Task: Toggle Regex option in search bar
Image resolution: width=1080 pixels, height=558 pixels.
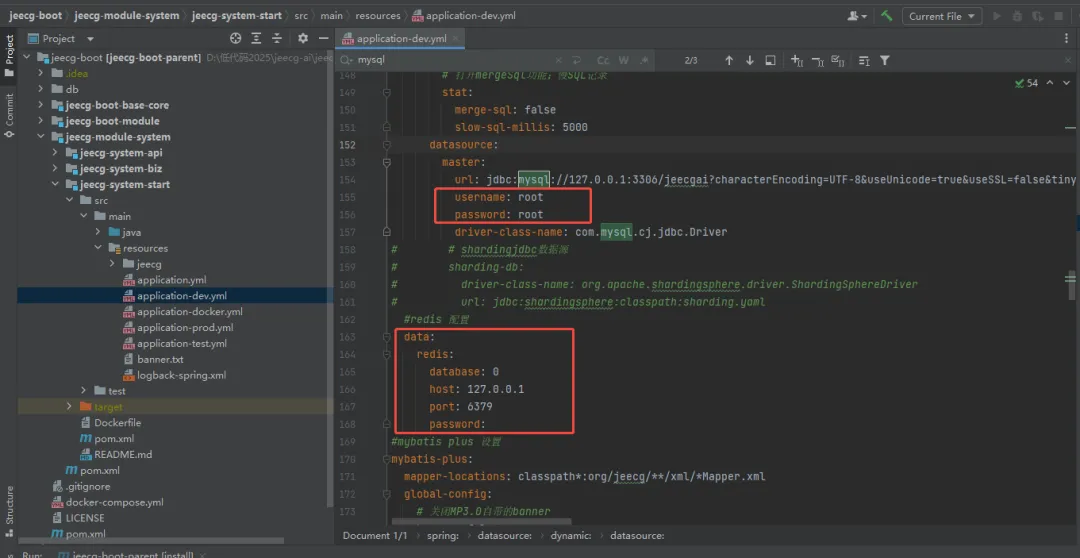Action: point(644,61)
